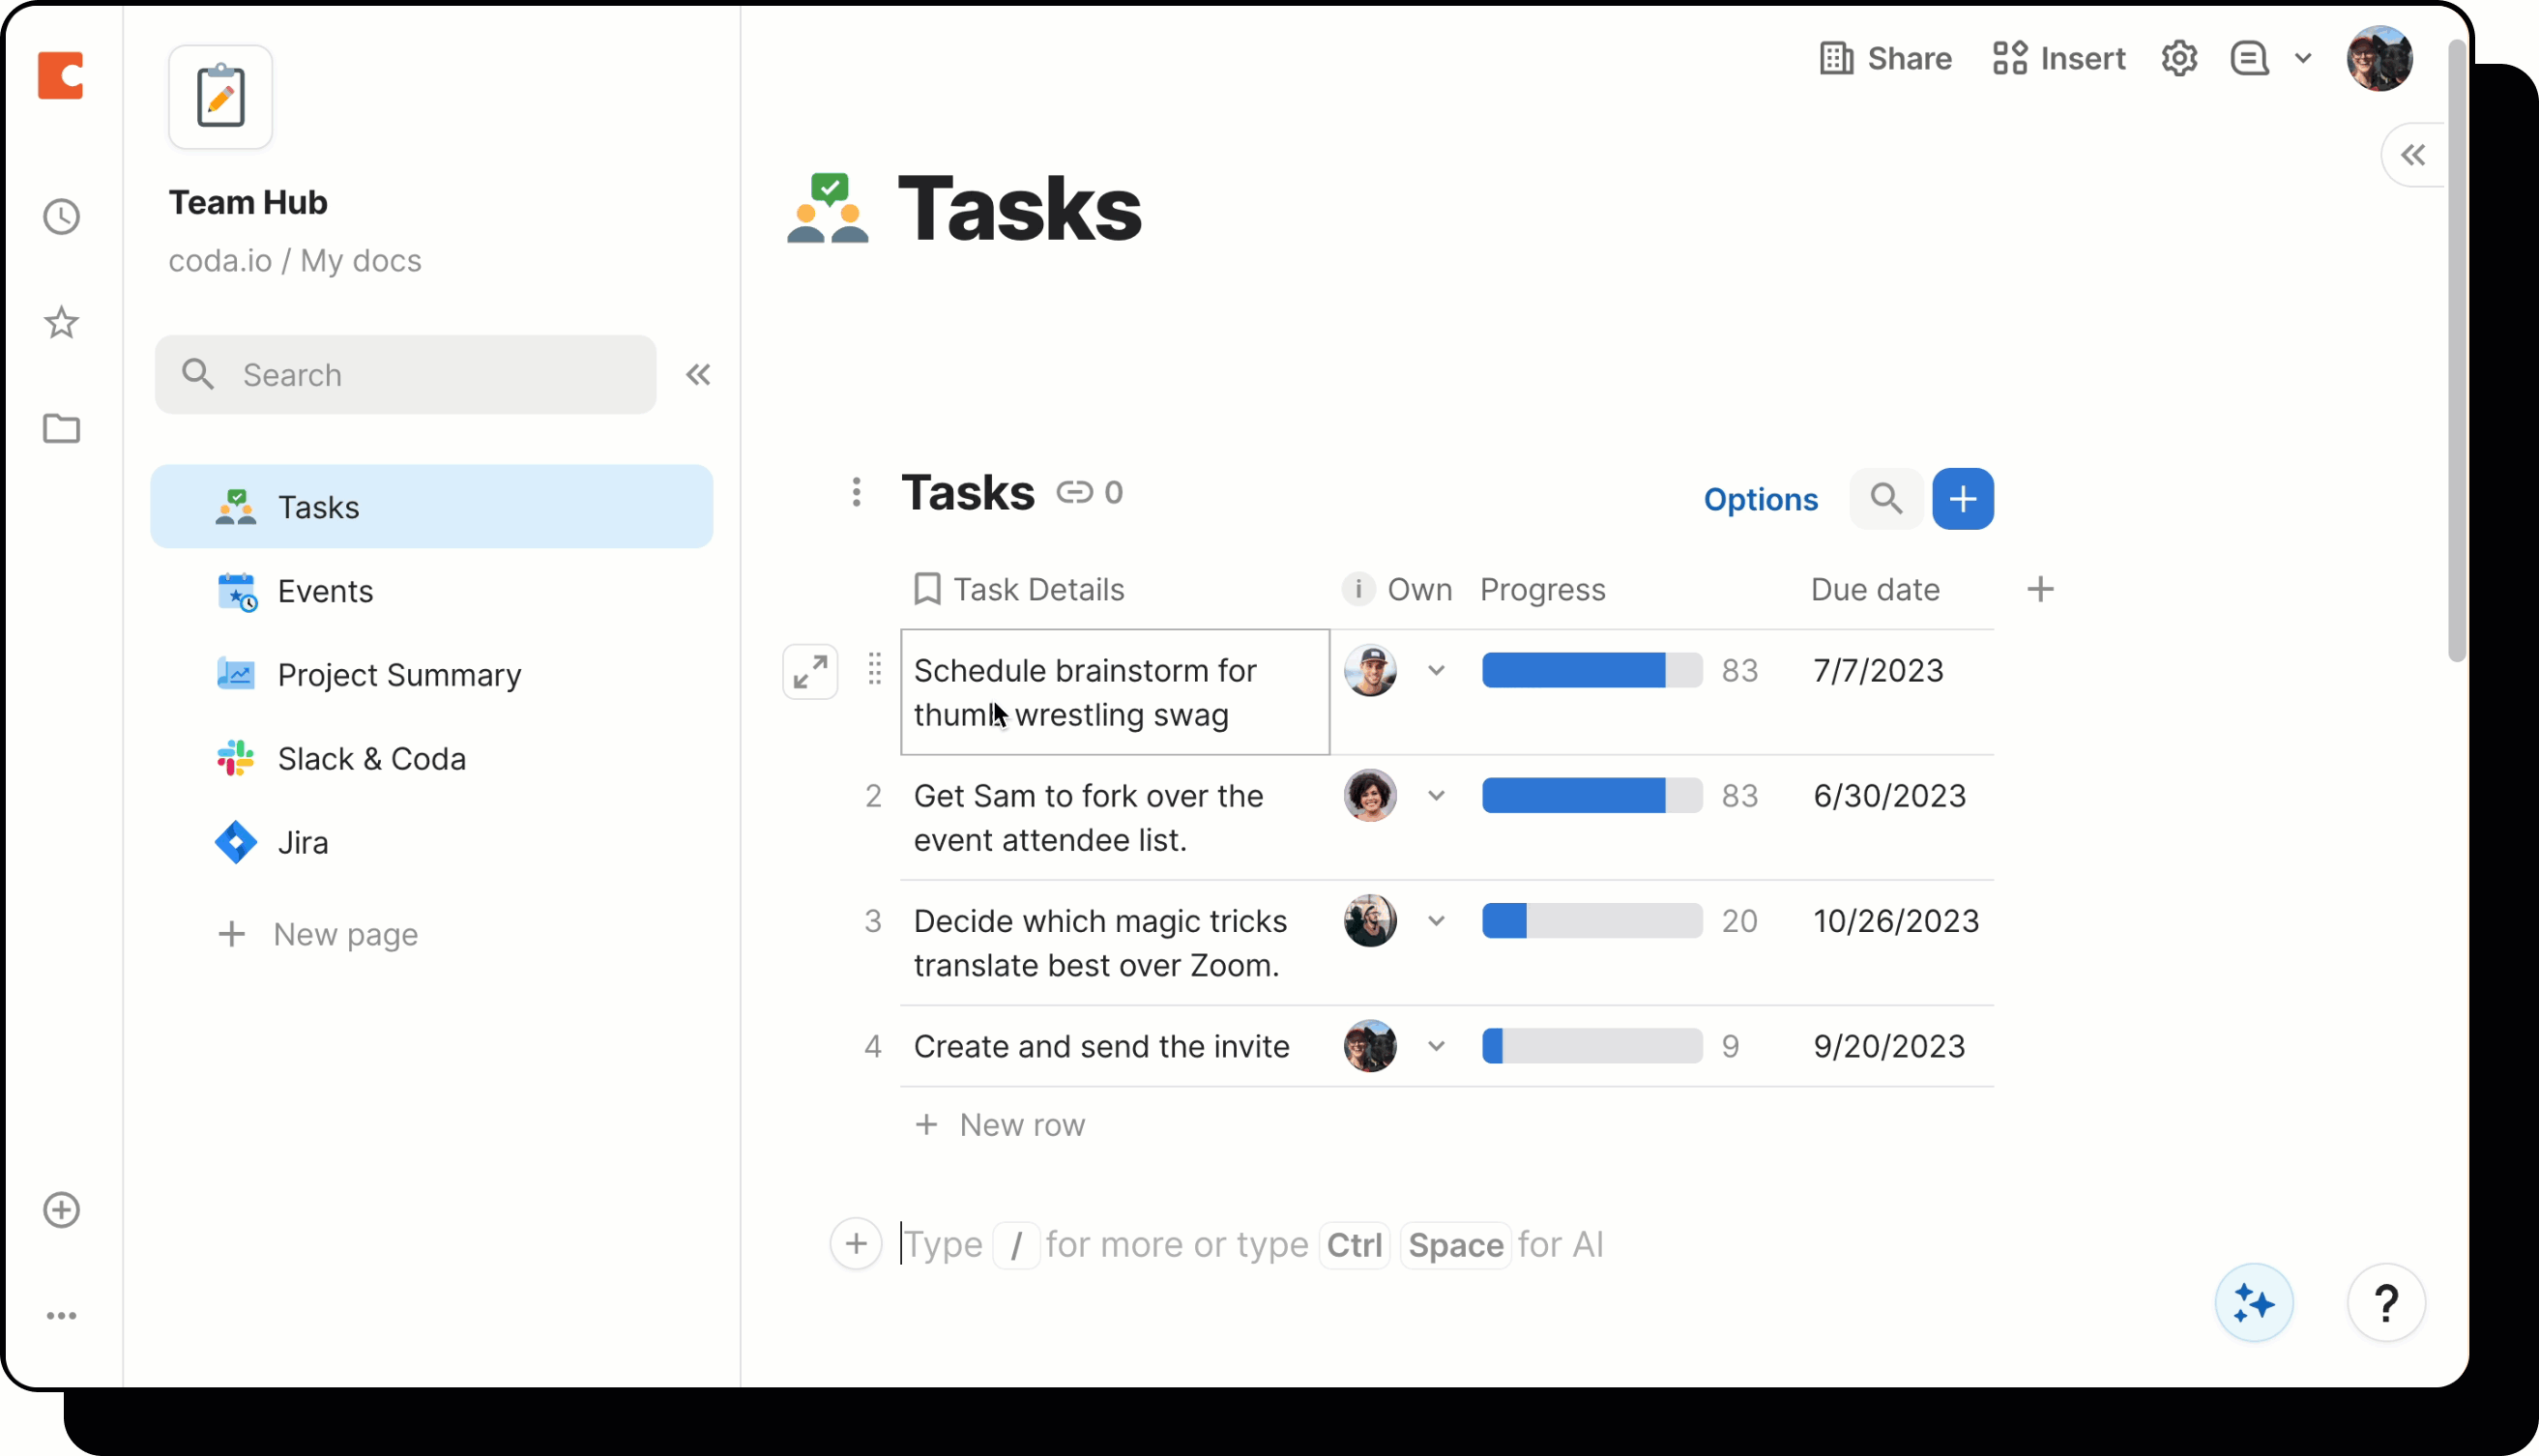This screenshot has height=1456, width=2539.
Task: Click the sidebar Search field
Action: 405,375
